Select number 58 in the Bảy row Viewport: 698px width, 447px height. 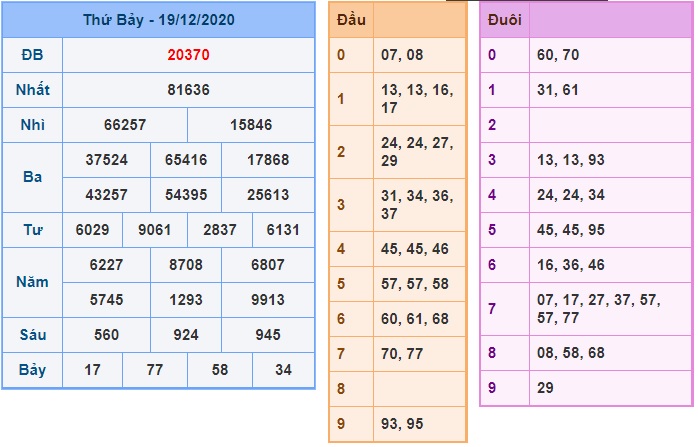(x=220, y=370)
